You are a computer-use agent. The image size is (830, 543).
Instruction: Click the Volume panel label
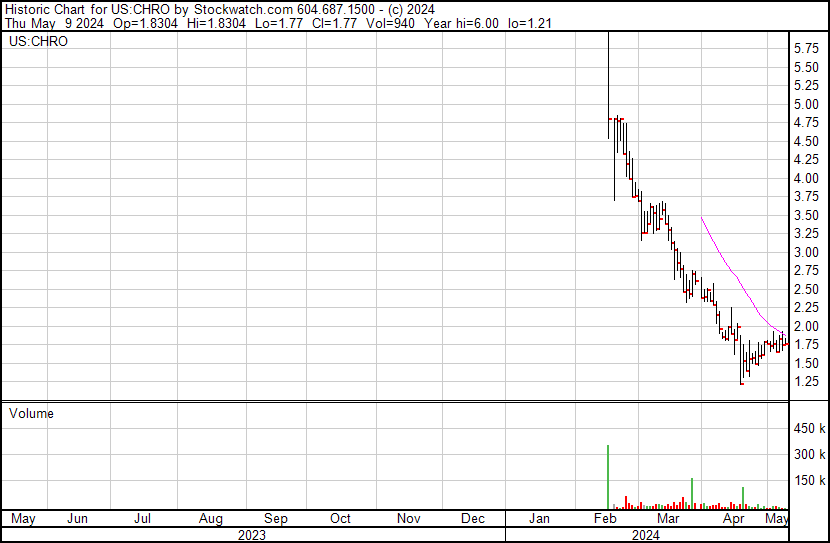pyautogui.click(x=31, y=413)
